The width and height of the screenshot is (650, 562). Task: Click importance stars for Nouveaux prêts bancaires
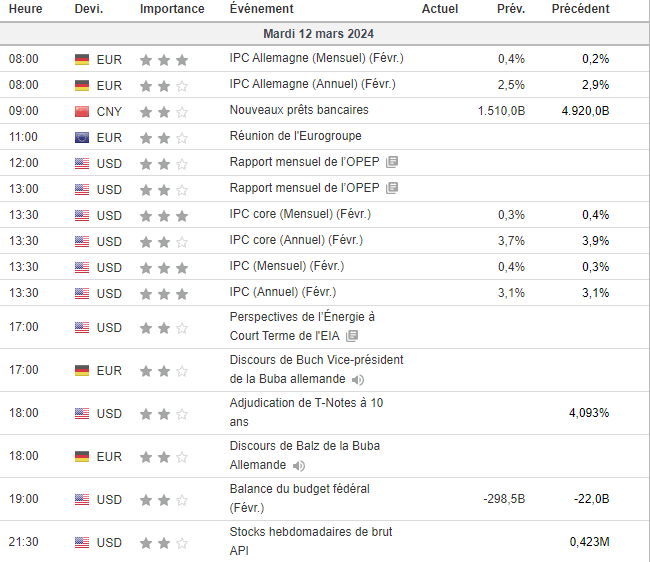164,111
